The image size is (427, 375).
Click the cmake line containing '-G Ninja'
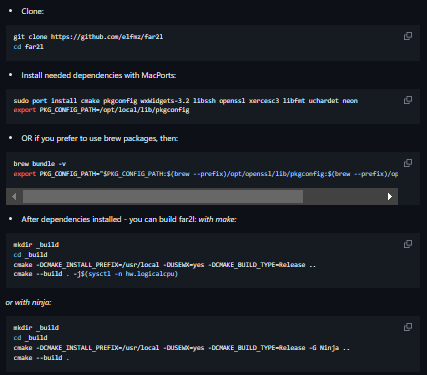[182, 348]
